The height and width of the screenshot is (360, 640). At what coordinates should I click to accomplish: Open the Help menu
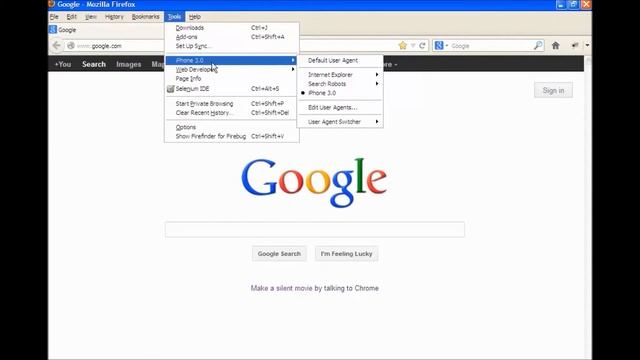click(x=195, y=17)
